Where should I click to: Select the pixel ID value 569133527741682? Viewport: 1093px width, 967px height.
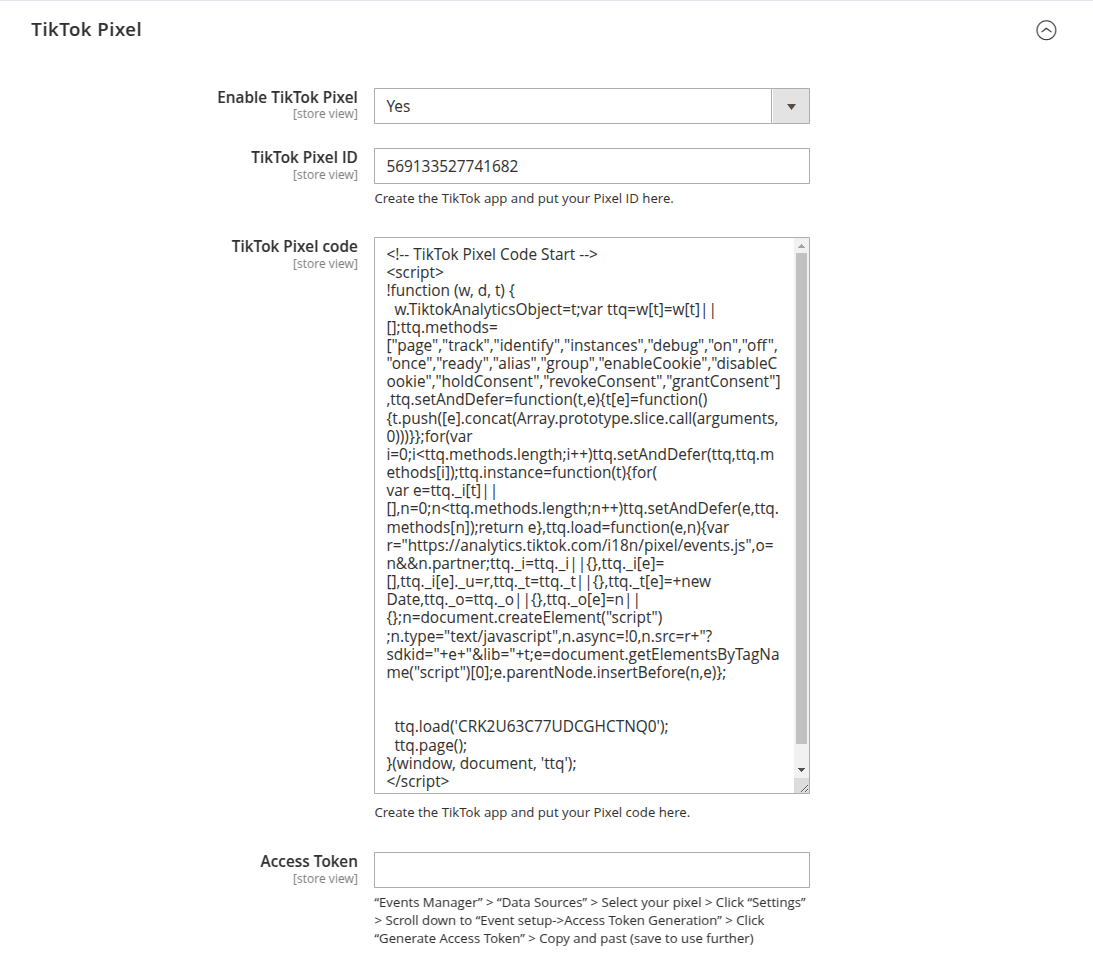450,166
